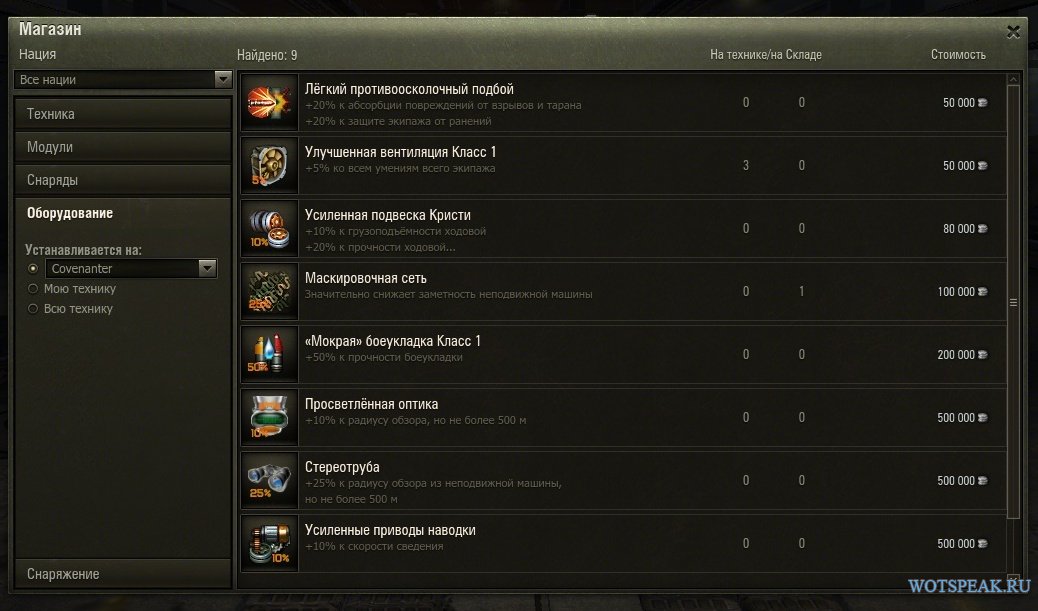This screenshot has height=611, width=1038.
Task: Select the Улучшенная вентиляция fan icon
Action: pyautogui.click(x=269, y=165)
